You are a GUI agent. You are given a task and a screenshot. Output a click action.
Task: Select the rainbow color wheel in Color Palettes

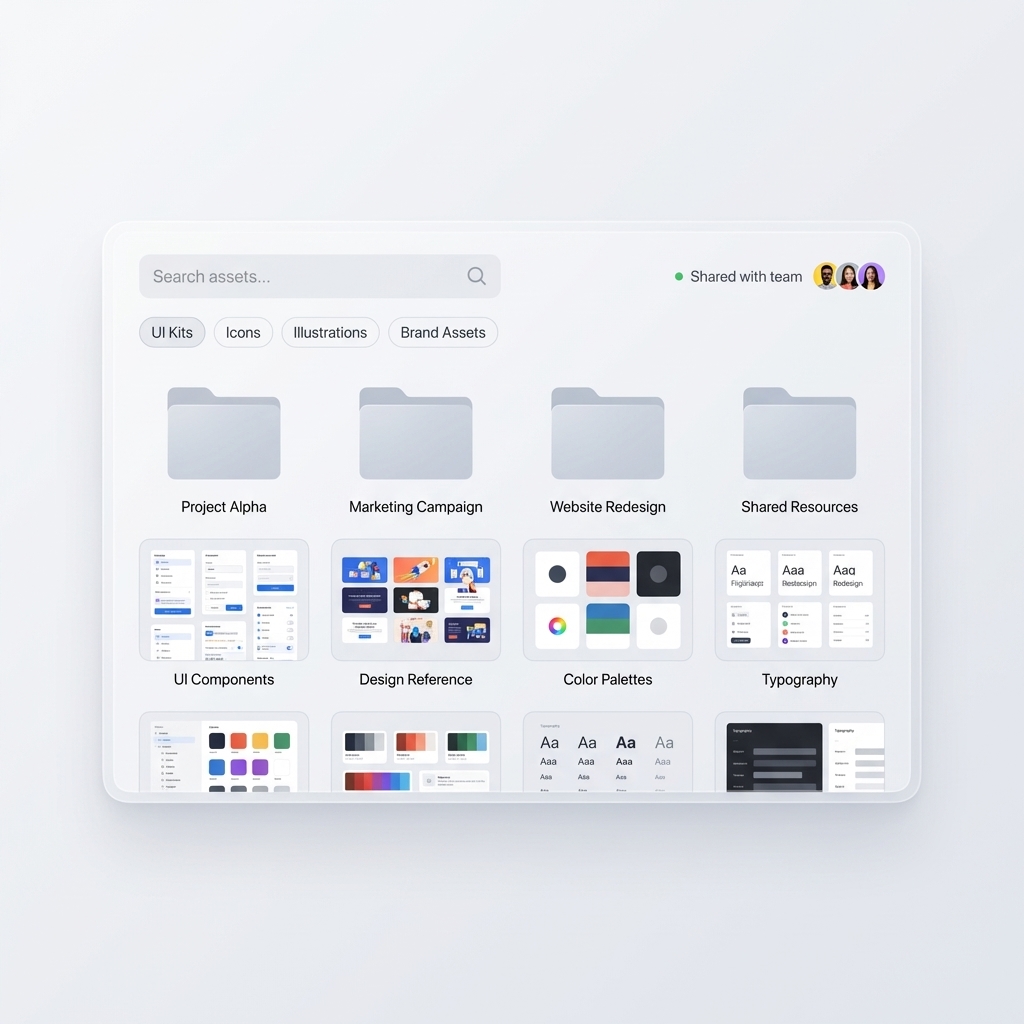click(557, 626)
